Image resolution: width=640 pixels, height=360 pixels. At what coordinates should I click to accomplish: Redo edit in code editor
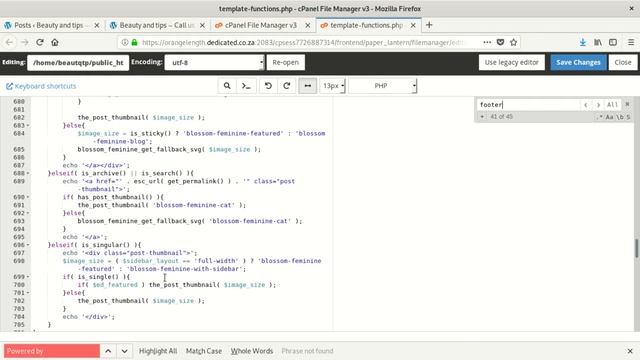click(x=287, y=86)
